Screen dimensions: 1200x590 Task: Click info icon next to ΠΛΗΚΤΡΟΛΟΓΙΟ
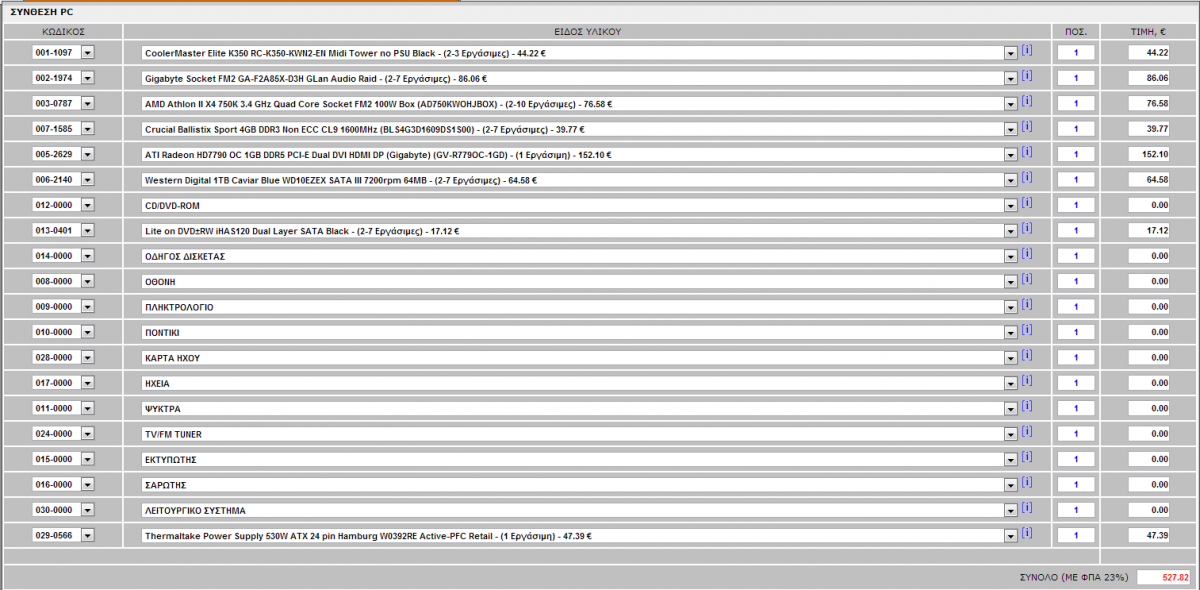click(x=1026, y=304)
